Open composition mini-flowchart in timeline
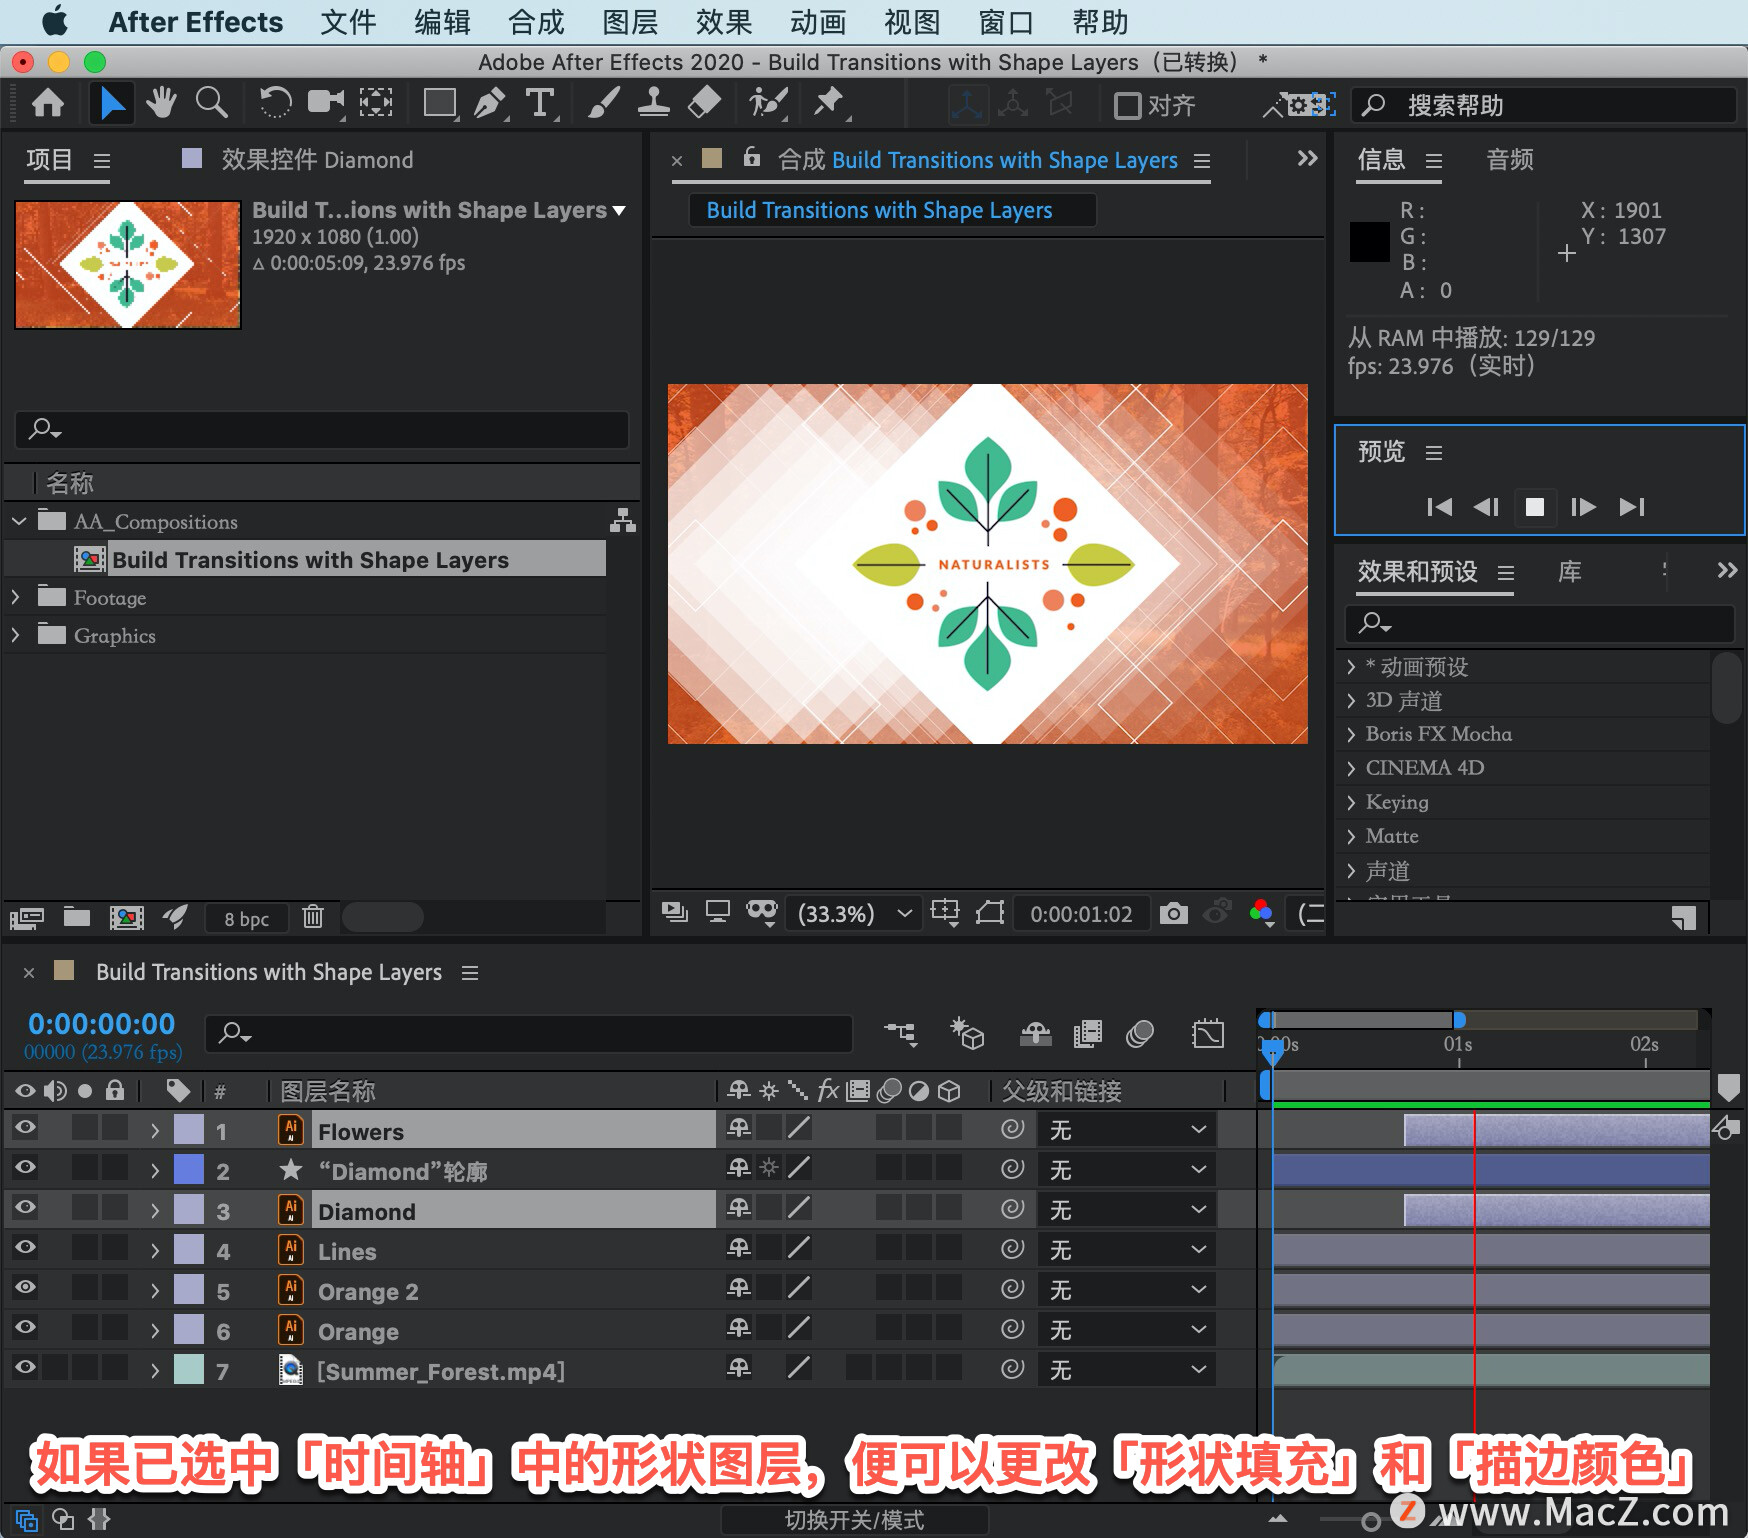Viewport: 1748px width, 1538px height. pyautogui.click(x=900, y=1033)
